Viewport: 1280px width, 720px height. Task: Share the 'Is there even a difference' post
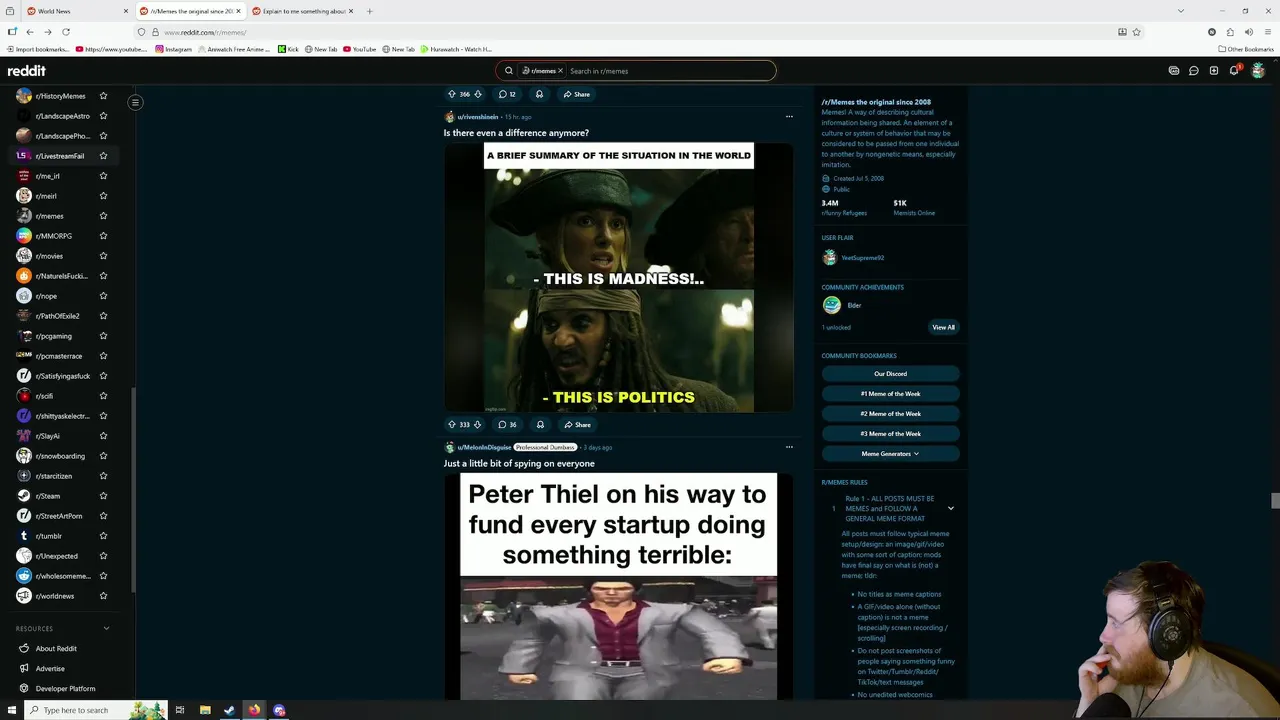[x=577, y=425]
